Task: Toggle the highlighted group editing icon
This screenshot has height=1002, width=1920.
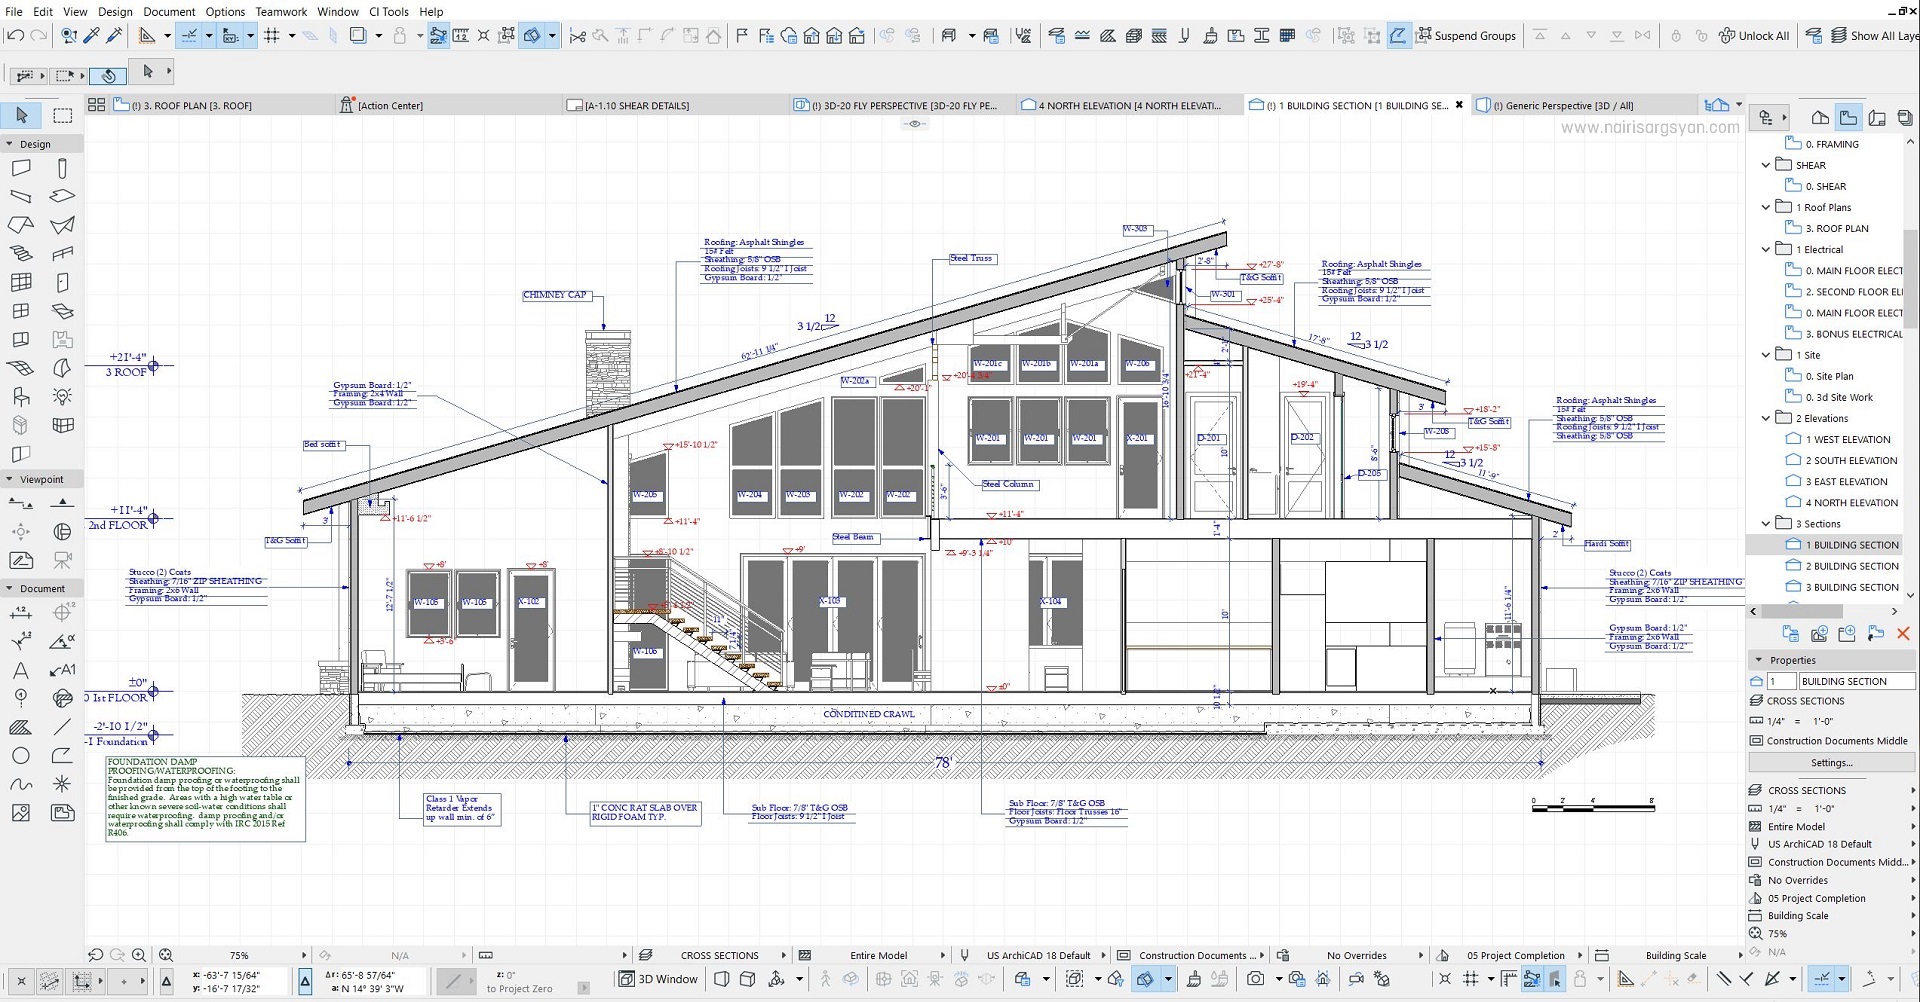Action: click(1397, 36)
